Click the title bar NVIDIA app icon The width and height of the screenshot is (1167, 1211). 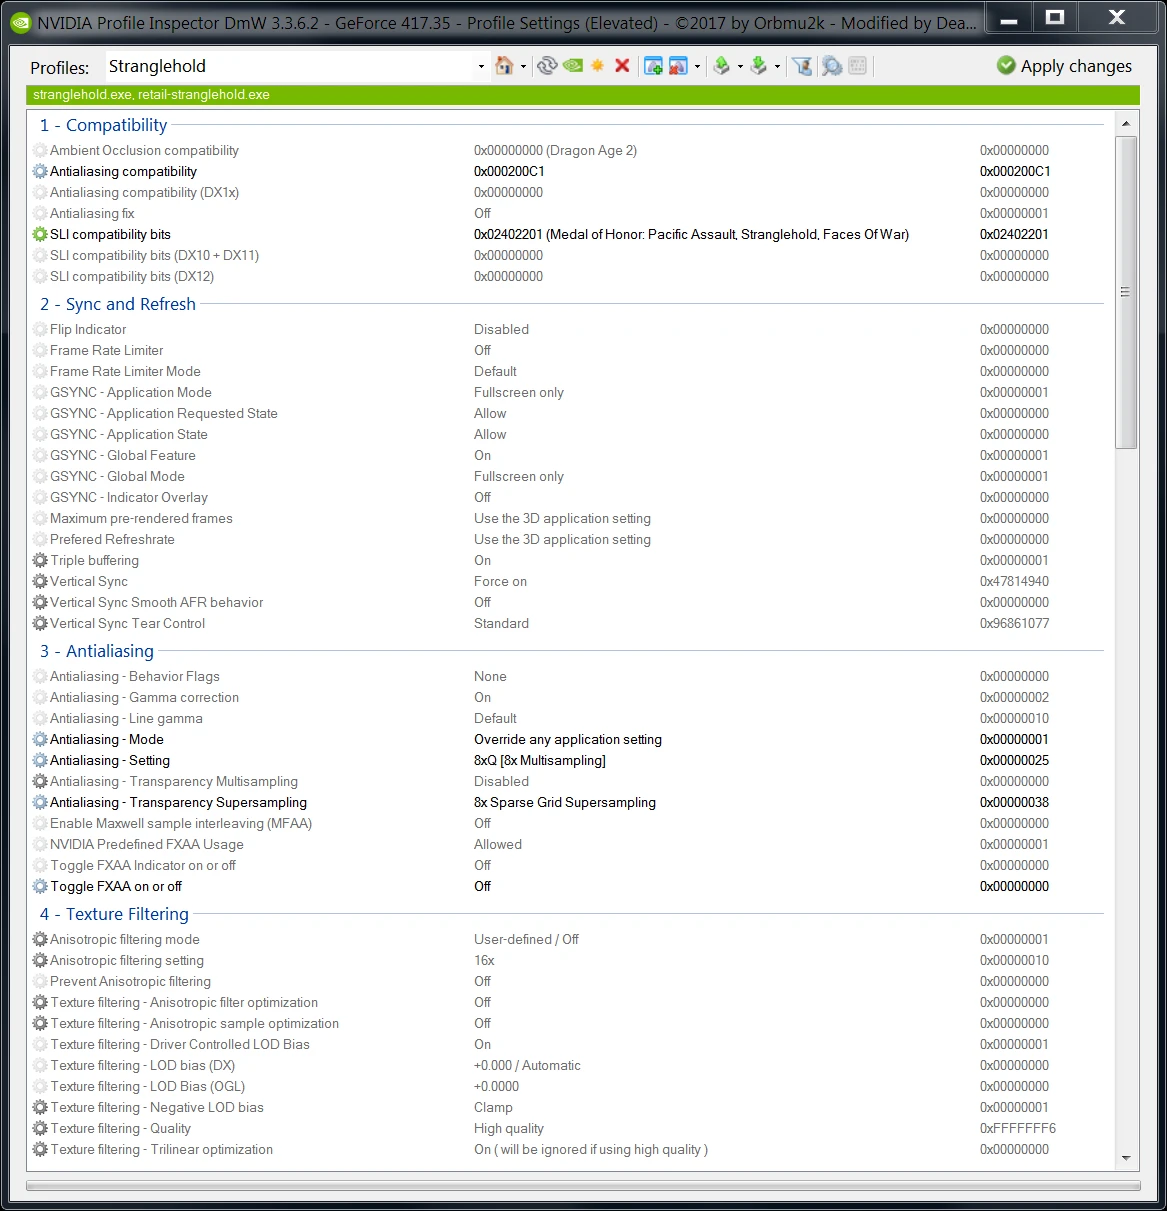[20, 22]
